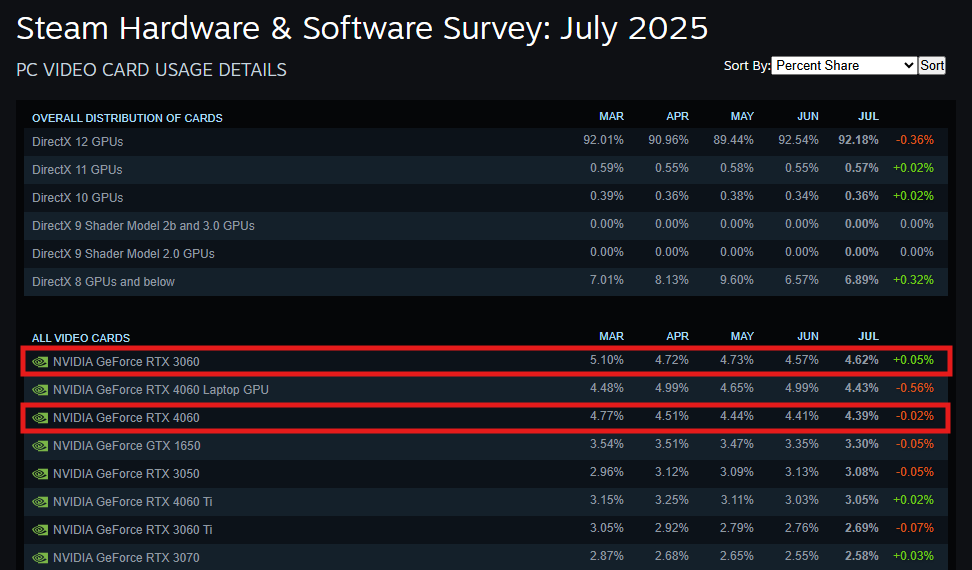Viewport: 972px width, 570px height.
Task: Click the +0.05% change on RTX 3060 row
Action: click(x=913, y=360)
